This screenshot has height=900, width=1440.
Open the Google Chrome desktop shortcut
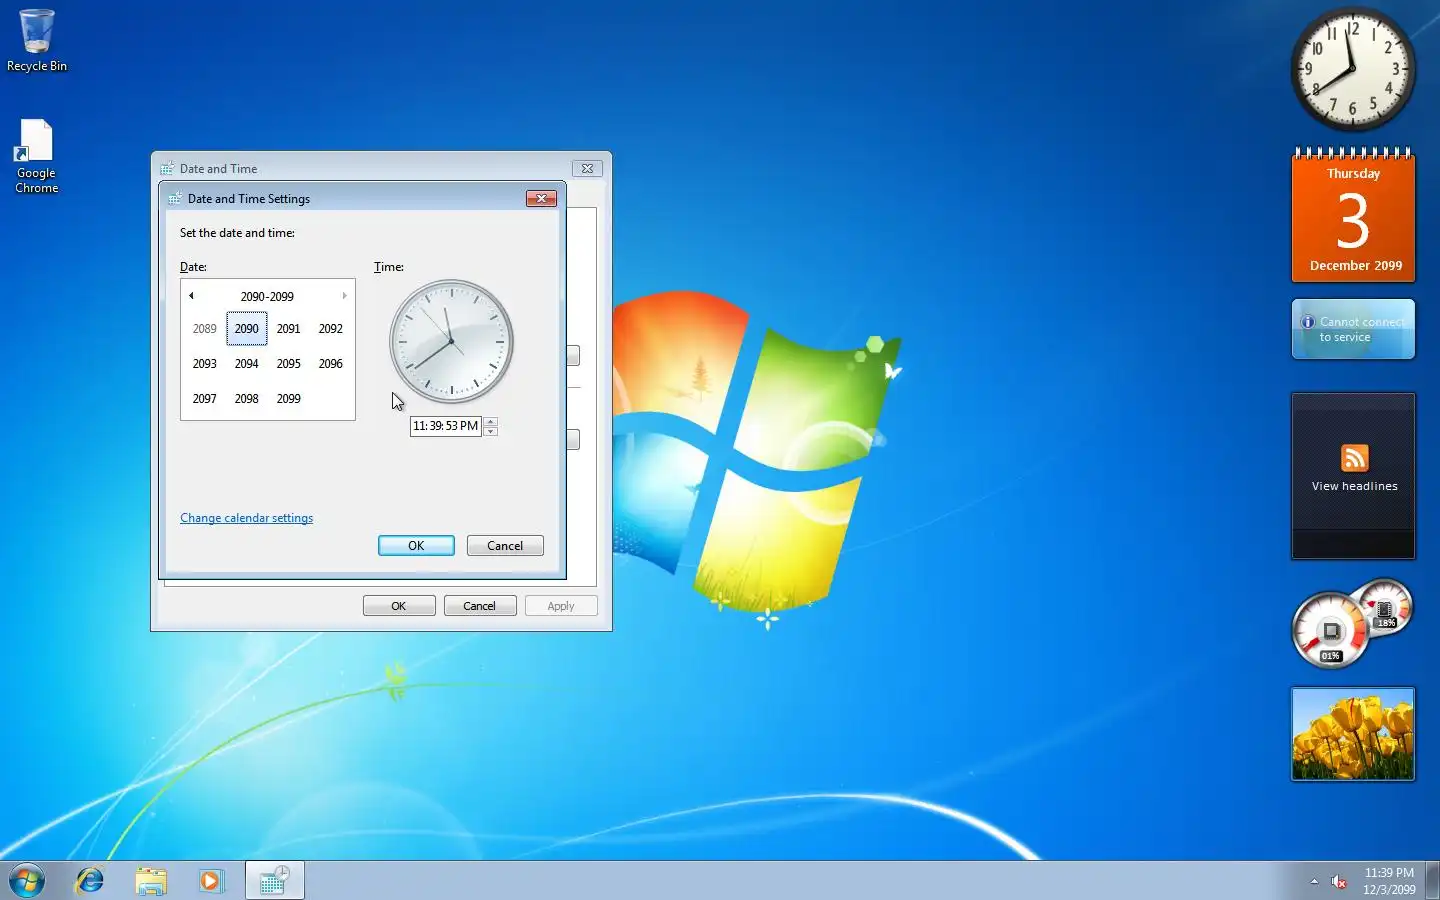36,157
